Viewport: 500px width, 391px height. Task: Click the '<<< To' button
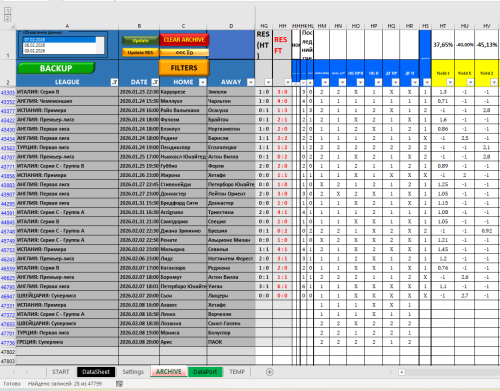click(x=184, y=52)
